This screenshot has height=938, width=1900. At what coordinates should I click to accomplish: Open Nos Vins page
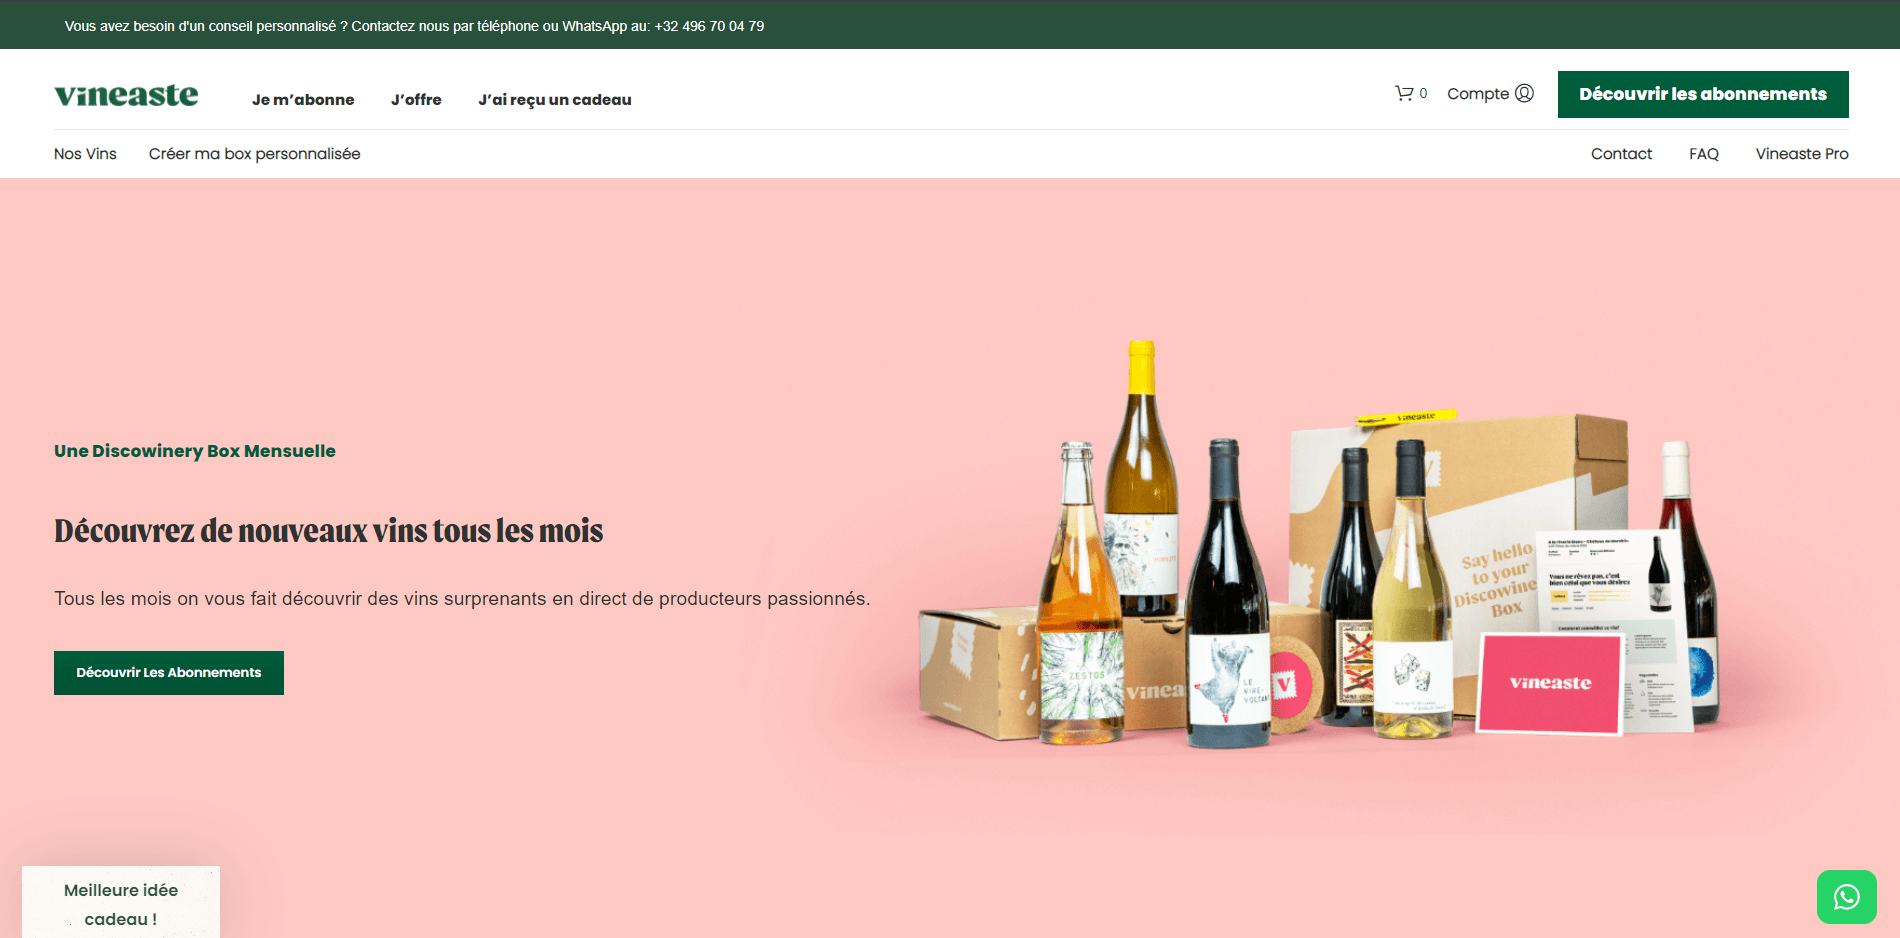coord(85,154)
